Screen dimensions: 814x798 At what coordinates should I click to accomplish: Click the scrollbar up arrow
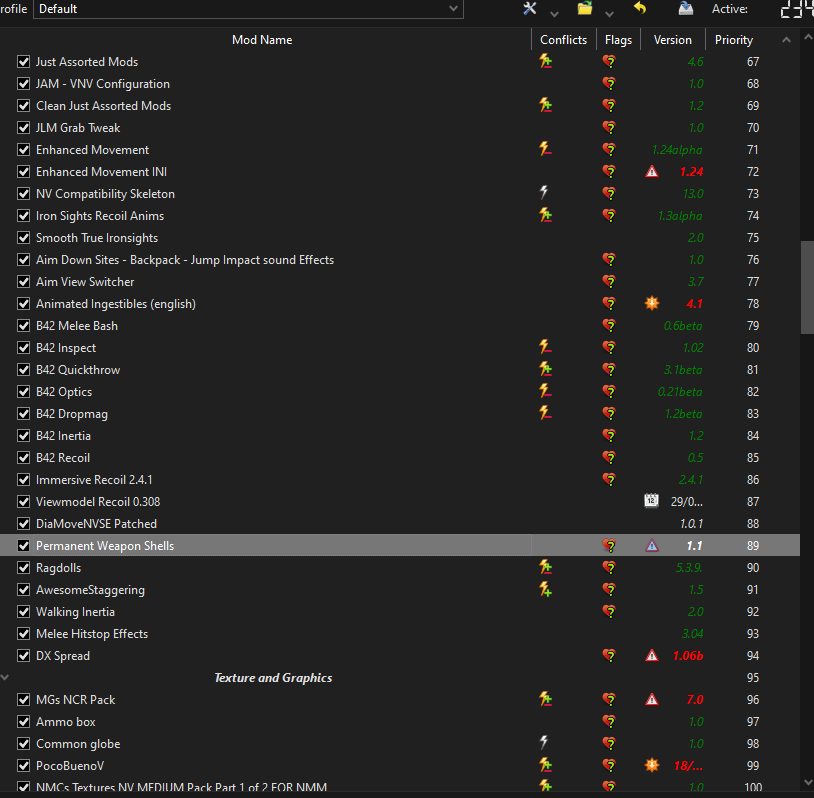coord(808,37)
